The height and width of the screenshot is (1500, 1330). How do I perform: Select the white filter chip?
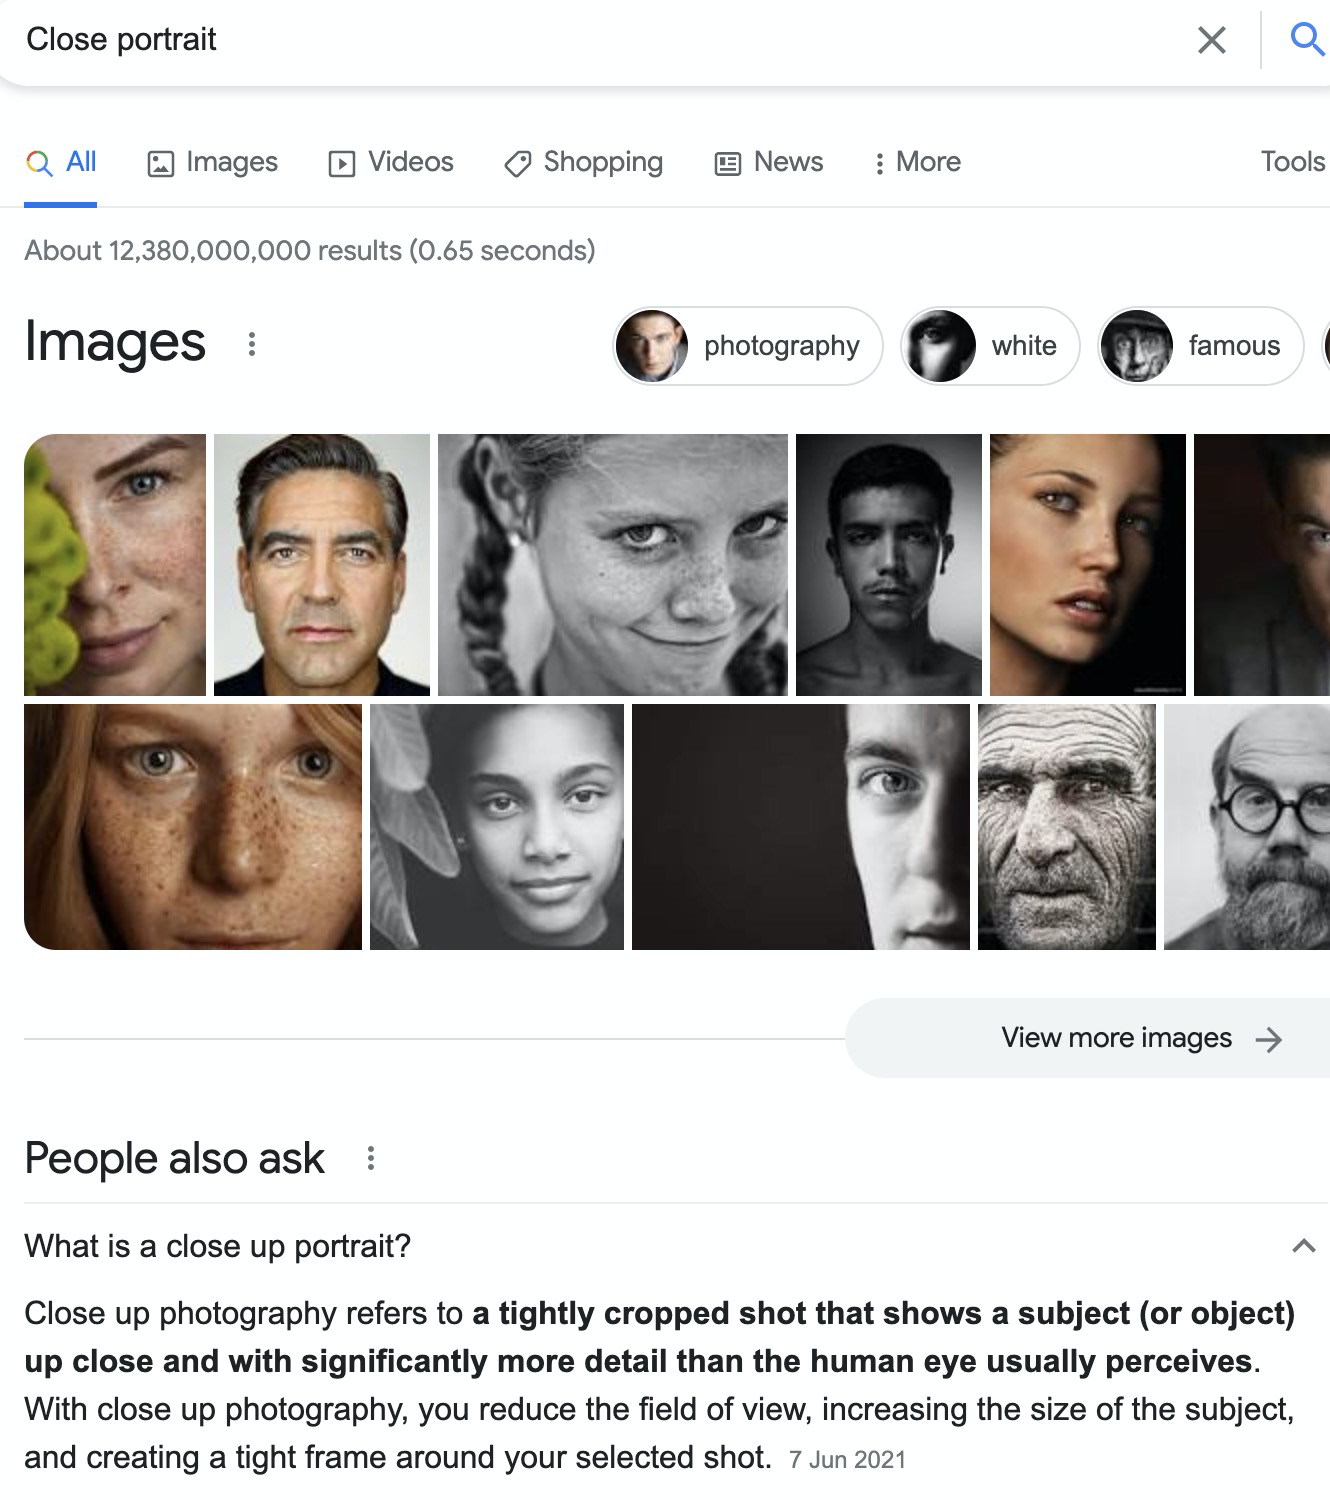pyautogui.click(x=990, y=346)
